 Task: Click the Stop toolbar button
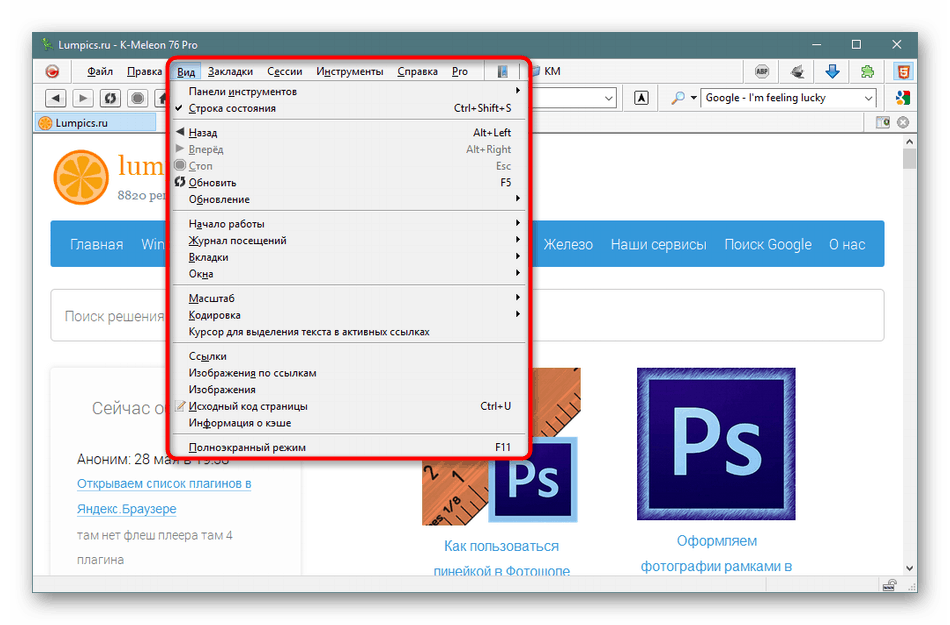tap(138, 98)
